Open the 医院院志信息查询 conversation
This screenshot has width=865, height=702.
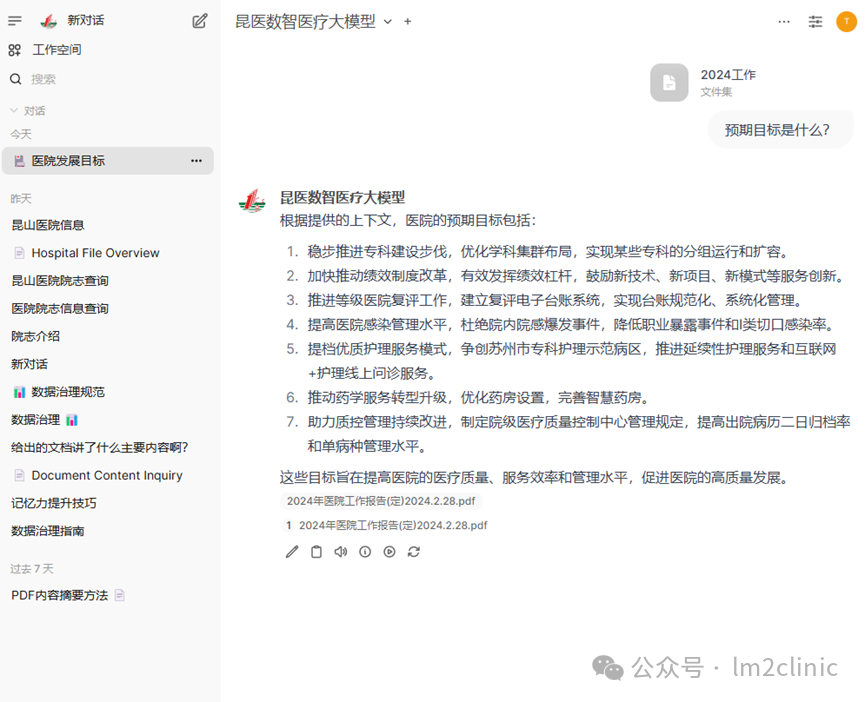click(x=60, y=309)
